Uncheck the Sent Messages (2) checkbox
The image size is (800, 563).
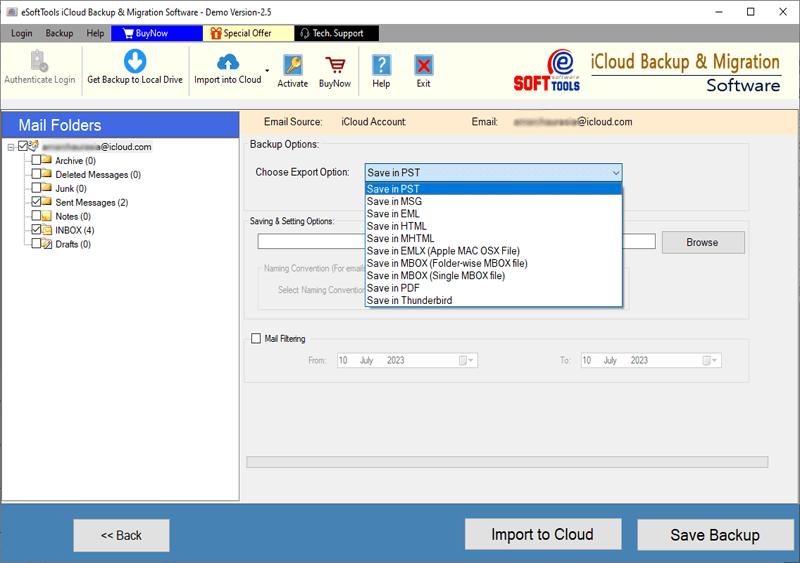(x=36, y=201)
